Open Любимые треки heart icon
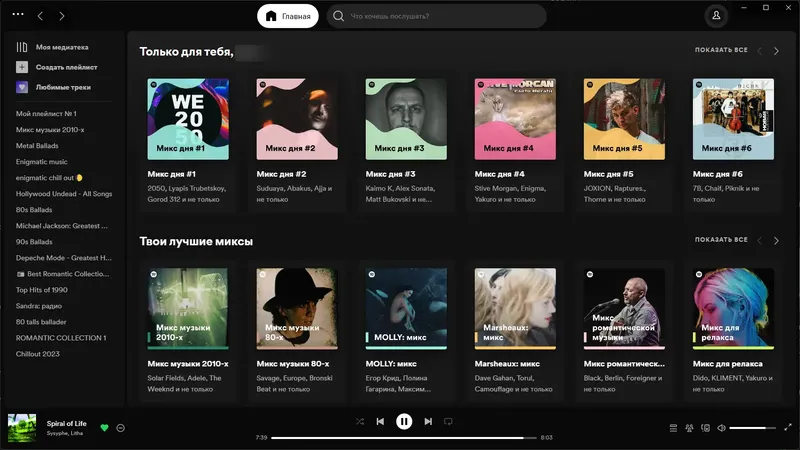 click(22, 87)
